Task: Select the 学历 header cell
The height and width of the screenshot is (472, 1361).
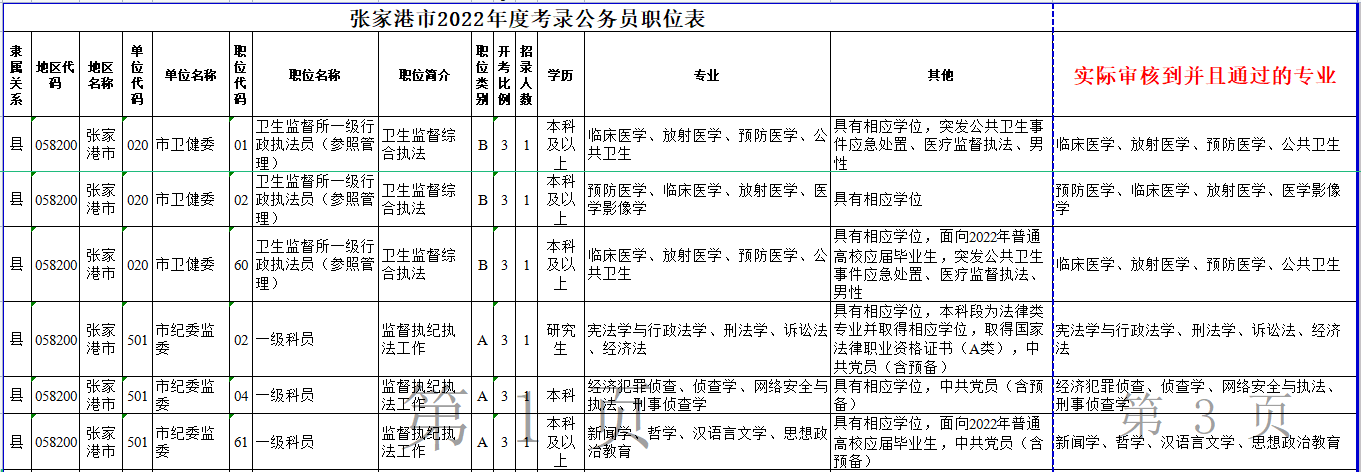Action: pyautogui.click(x=561, y=76)
